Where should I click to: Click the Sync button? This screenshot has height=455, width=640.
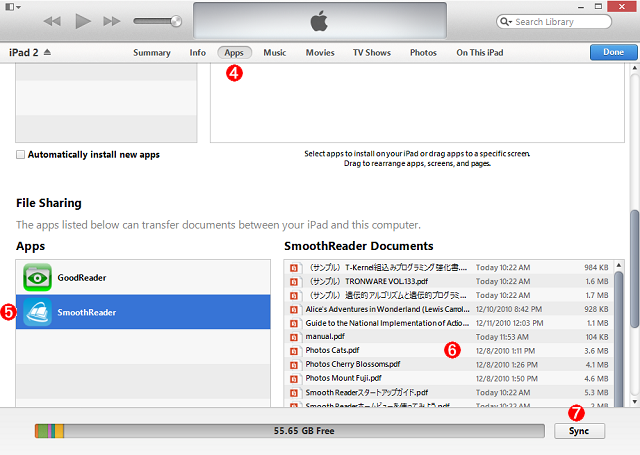[x=579, y=431]
